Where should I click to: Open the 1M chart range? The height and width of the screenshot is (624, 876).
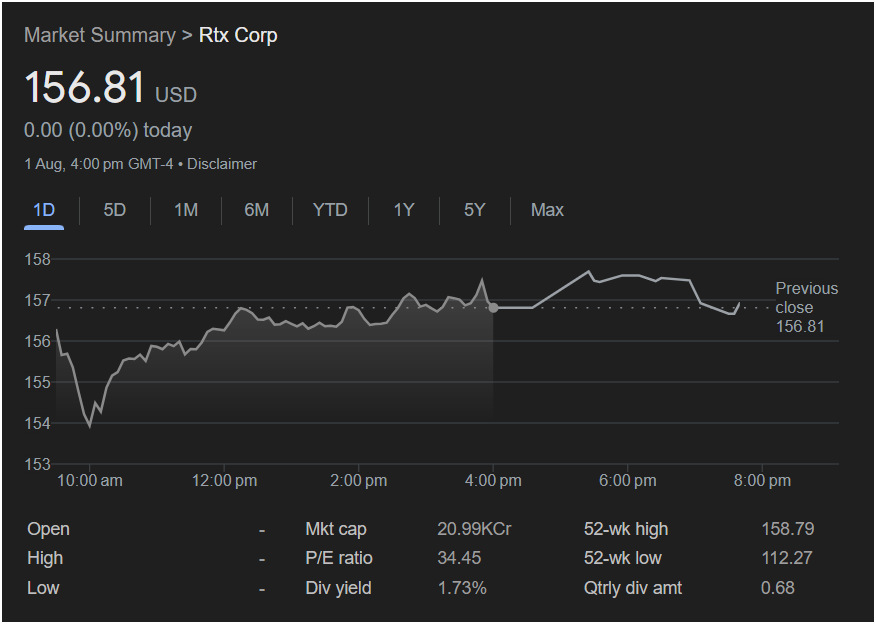point(185,210)
